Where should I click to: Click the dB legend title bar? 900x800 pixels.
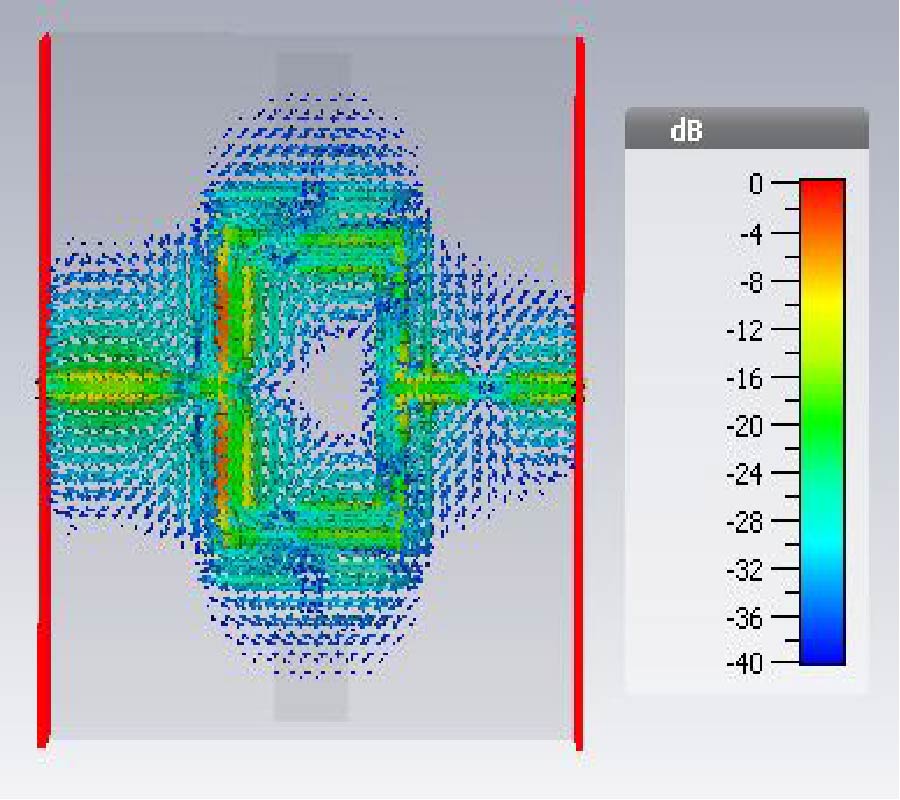(746, 130)
